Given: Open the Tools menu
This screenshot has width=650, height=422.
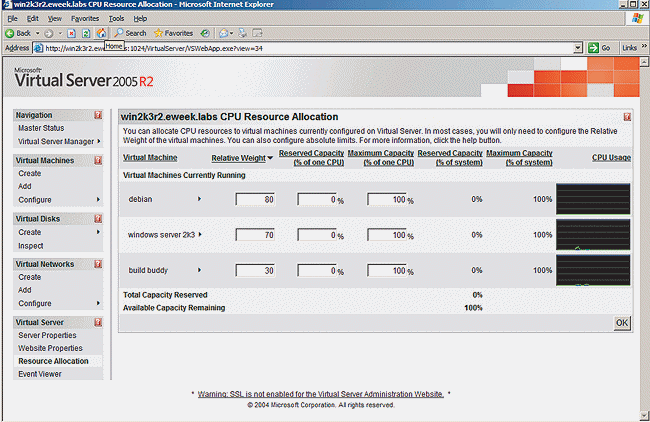Looking at the screenshot, I should (116, 18).
